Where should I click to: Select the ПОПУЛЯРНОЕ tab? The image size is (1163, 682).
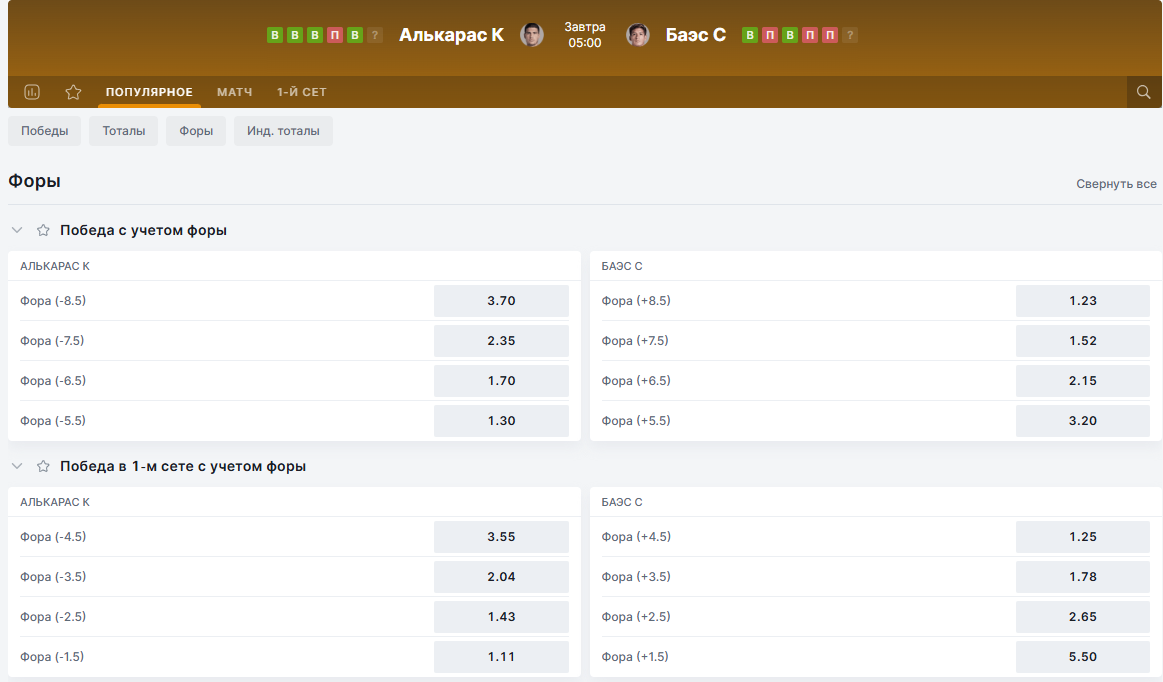coord(149,92)
